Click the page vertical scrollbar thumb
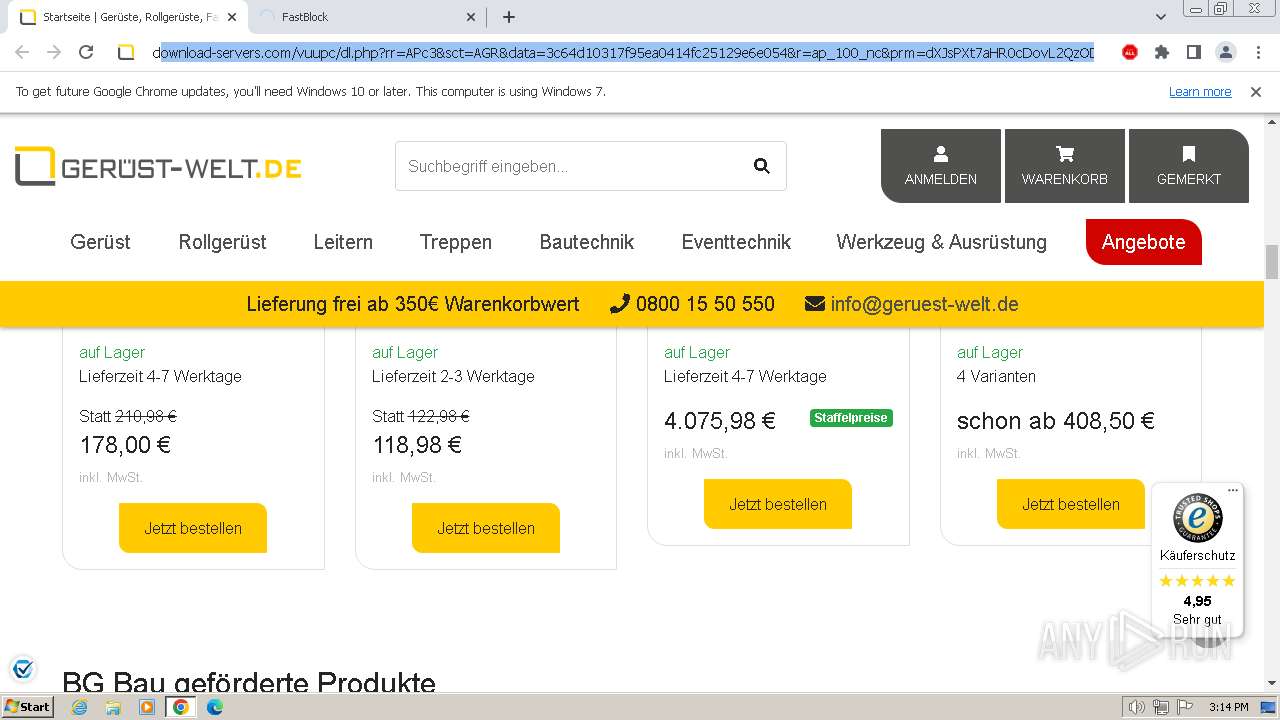Screen dimensions: 1280x720 pos(1272,262)
